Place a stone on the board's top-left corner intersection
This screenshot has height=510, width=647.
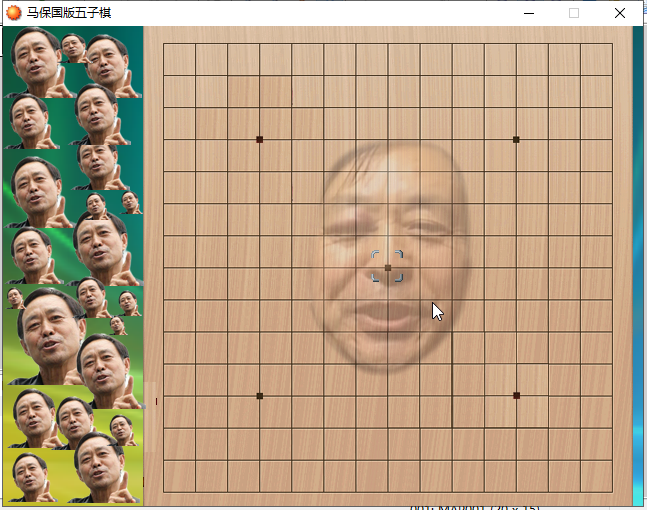(163, 43)
